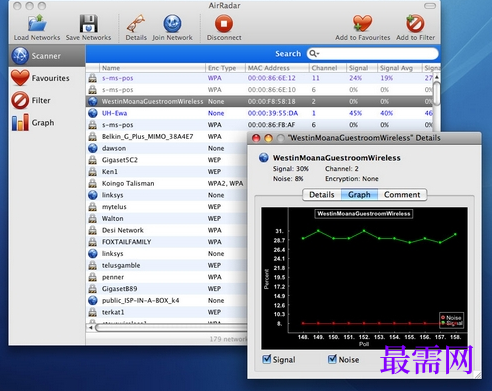Click the lock icon beside Walton
Image resolution: width=492 pixels, height=391 pixels.
(x=93, y=218)
